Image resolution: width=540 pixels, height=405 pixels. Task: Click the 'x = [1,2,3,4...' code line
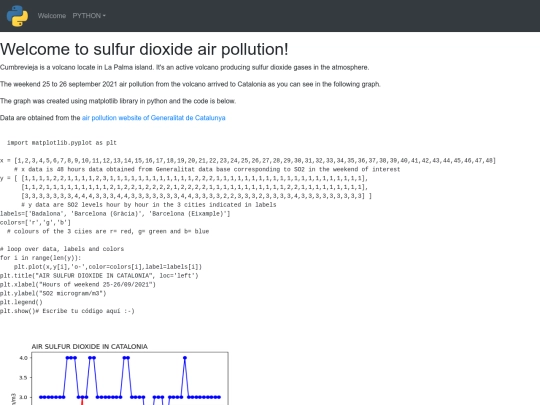click(x=248, y=160)
